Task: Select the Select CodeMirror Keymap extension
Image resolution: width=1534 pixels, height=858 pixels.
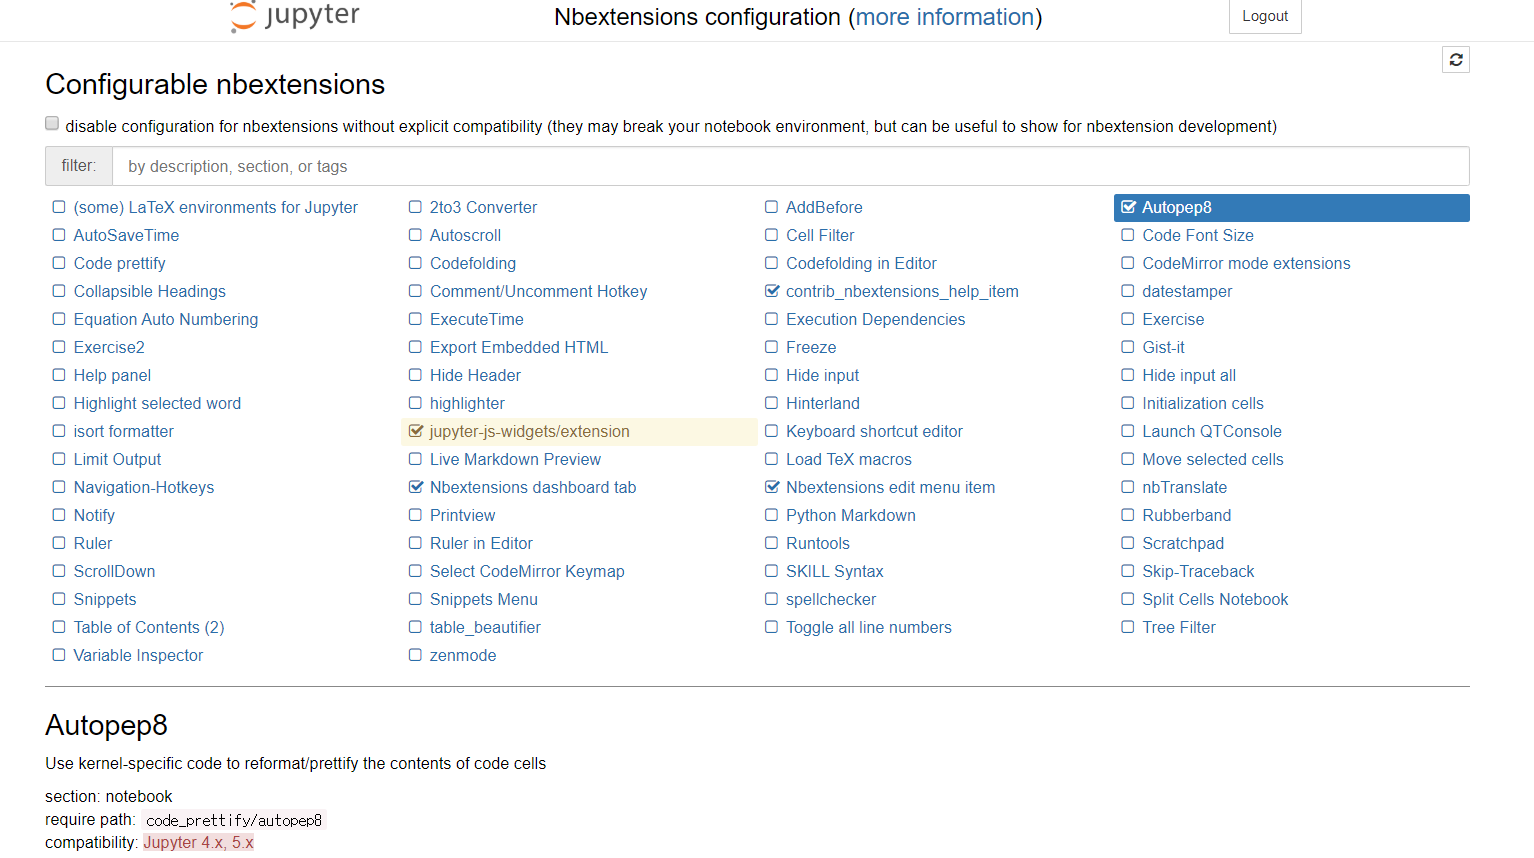Action: 527,571
